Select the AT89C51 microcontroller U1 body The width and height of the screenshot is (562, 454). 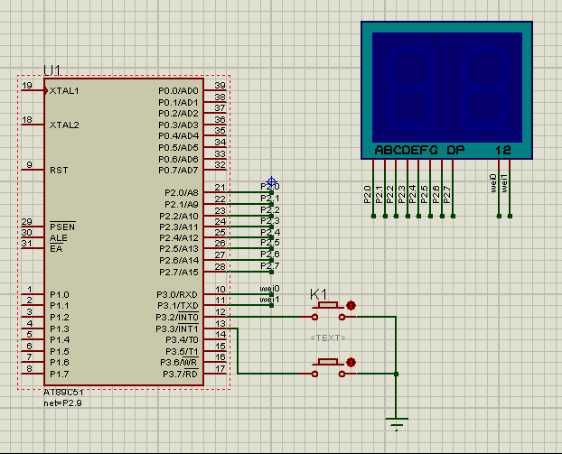tap(124, 232)
